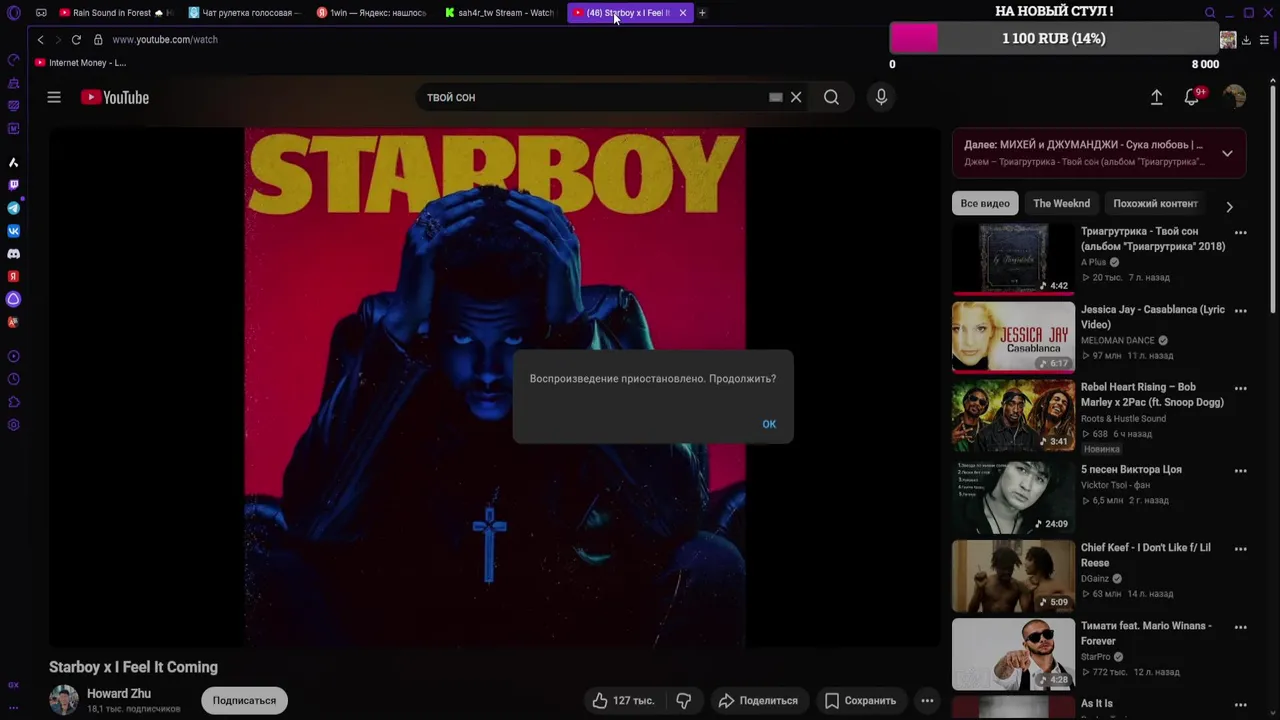The height and width of the screenshot is (720, 1280).
Task: Open search tabs magnifier in title bar
Action: 1210,13
